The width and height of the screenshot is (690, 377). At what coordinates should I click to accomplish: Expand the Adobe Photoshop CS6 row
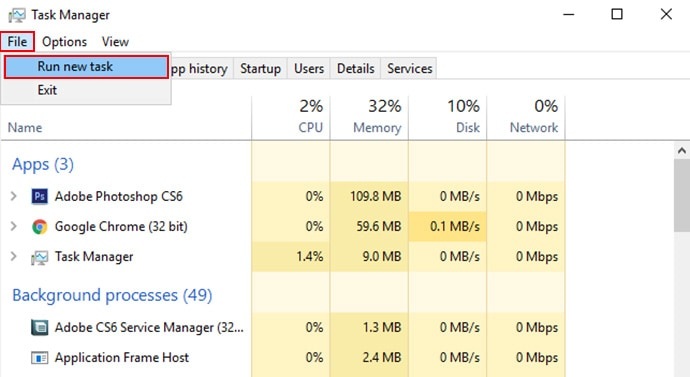(14, 196)
